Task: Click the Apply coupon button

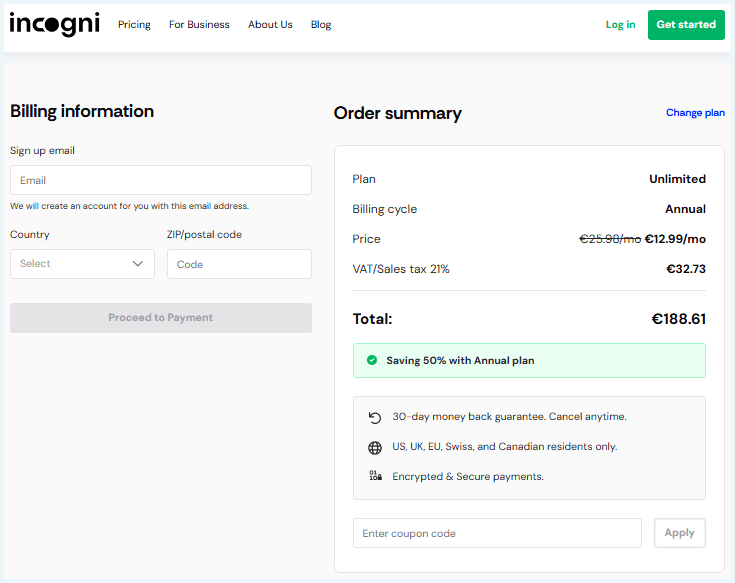Action: [680, 533]
